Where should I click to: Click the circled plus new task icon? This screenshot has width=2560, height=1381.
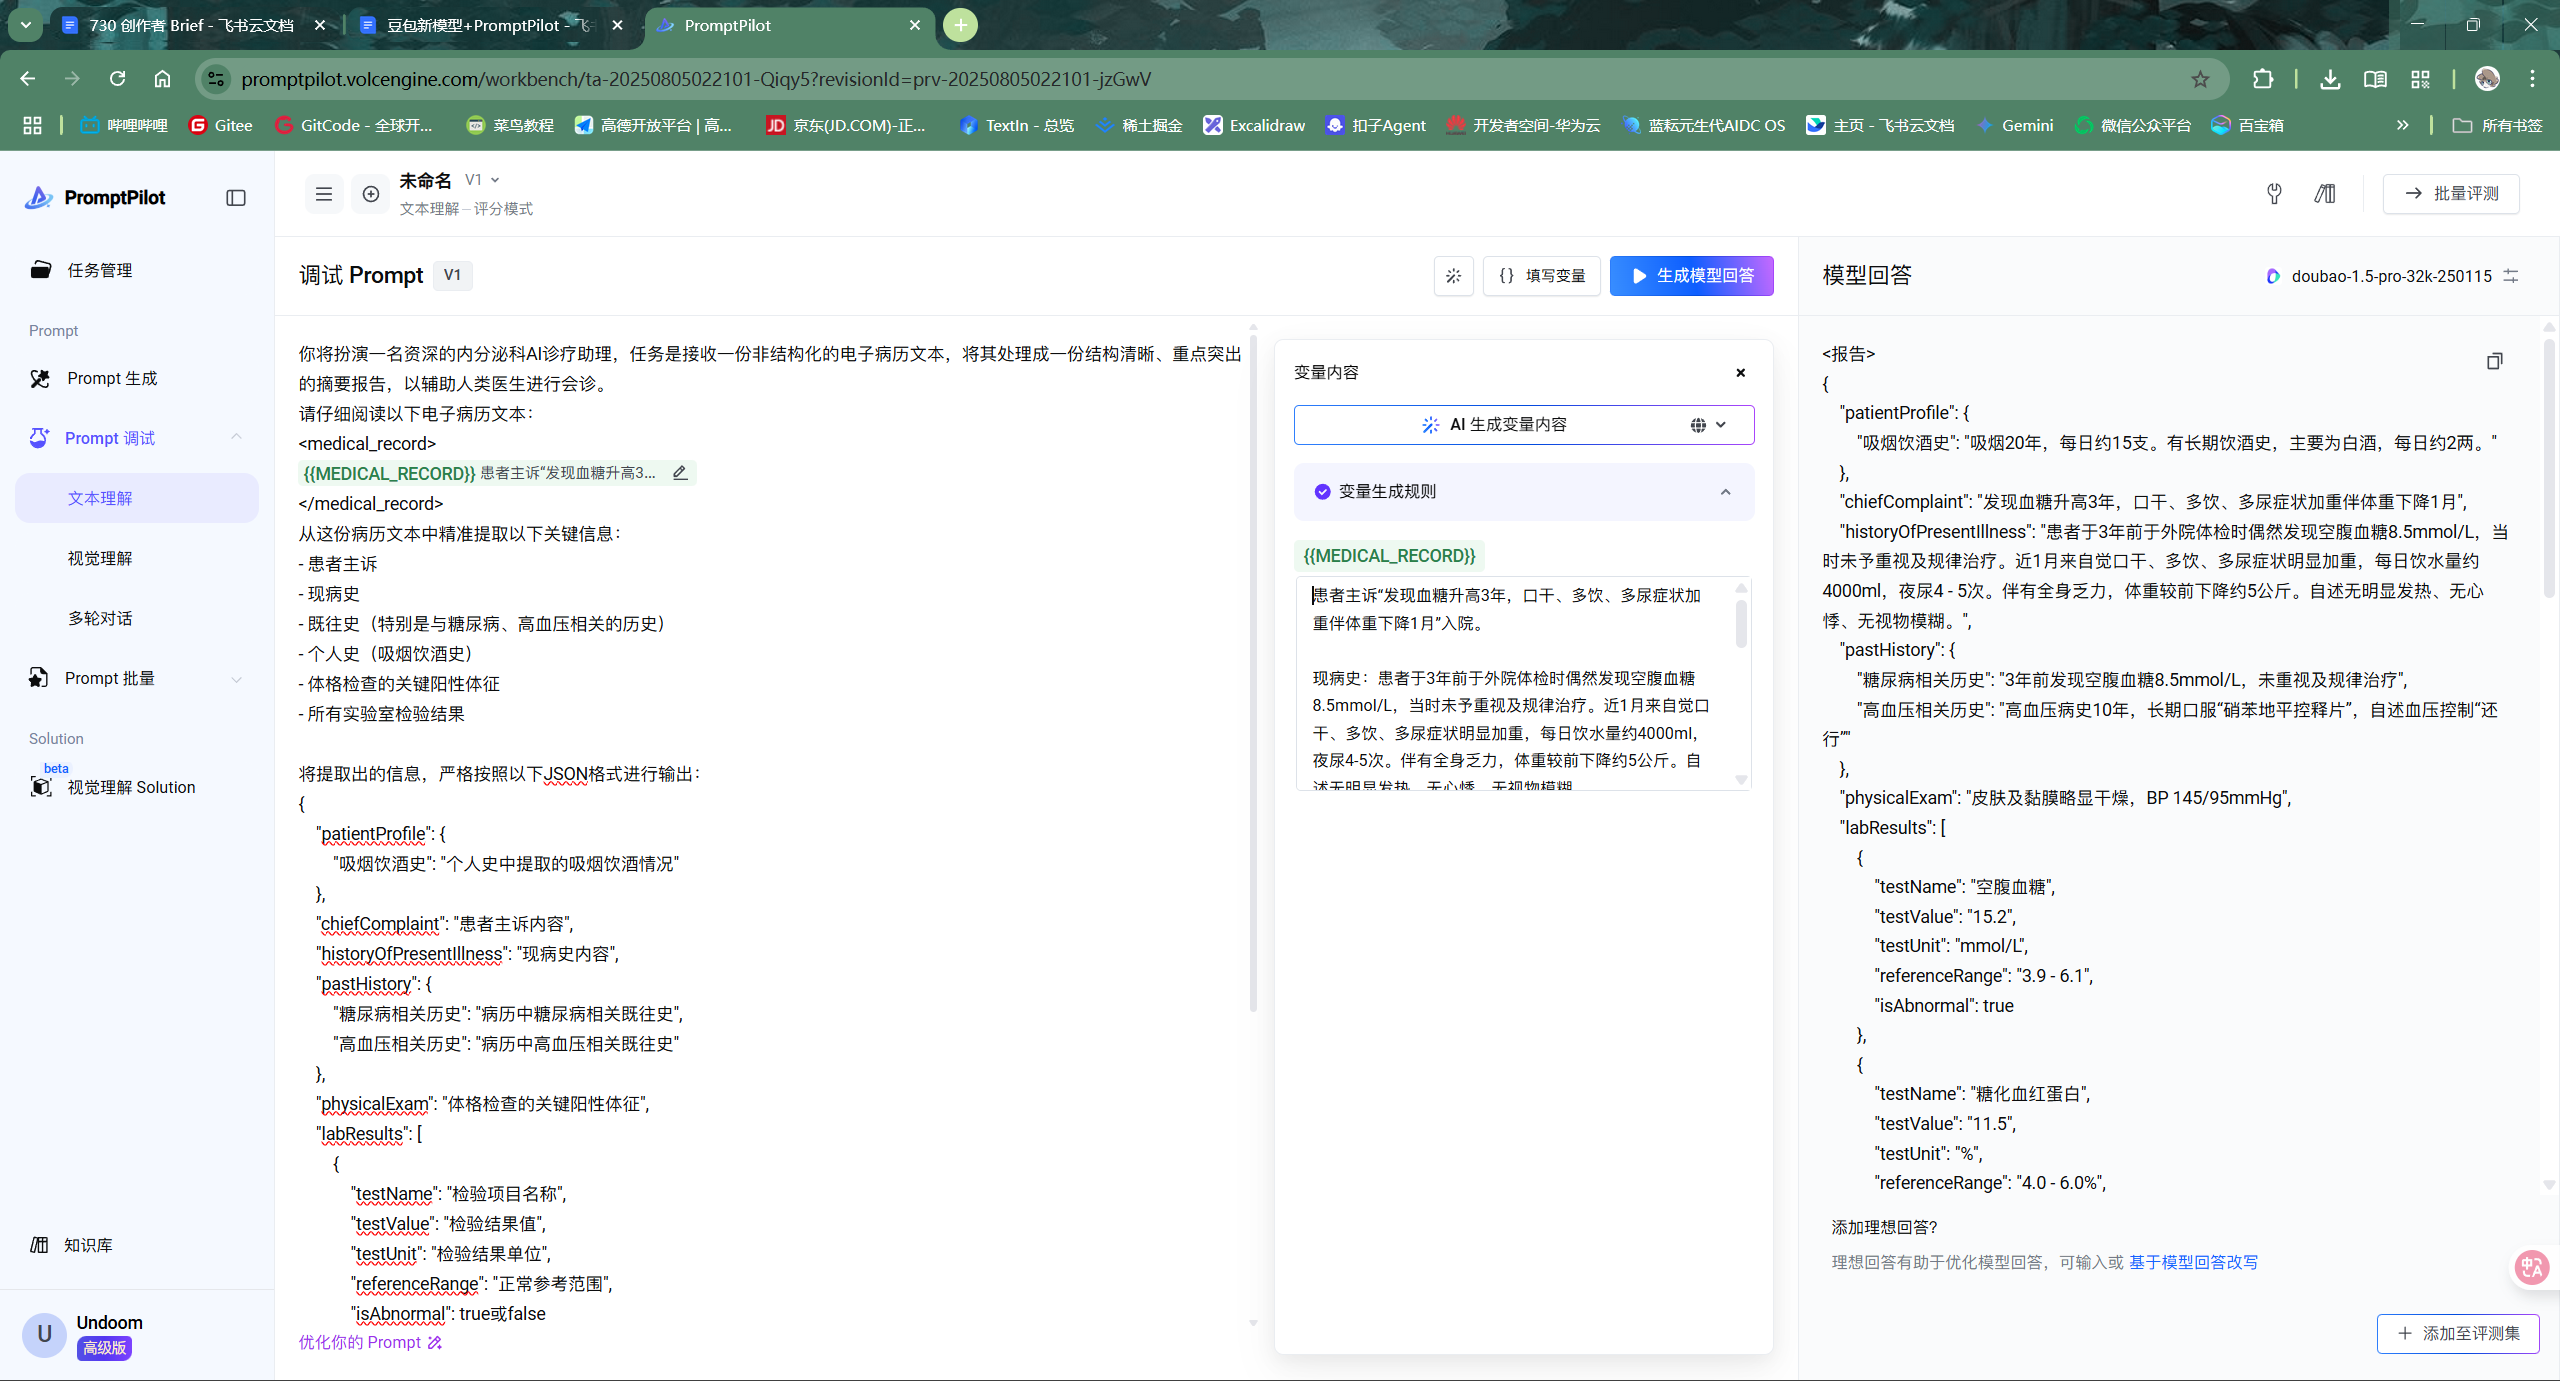[x=371, y=194]
